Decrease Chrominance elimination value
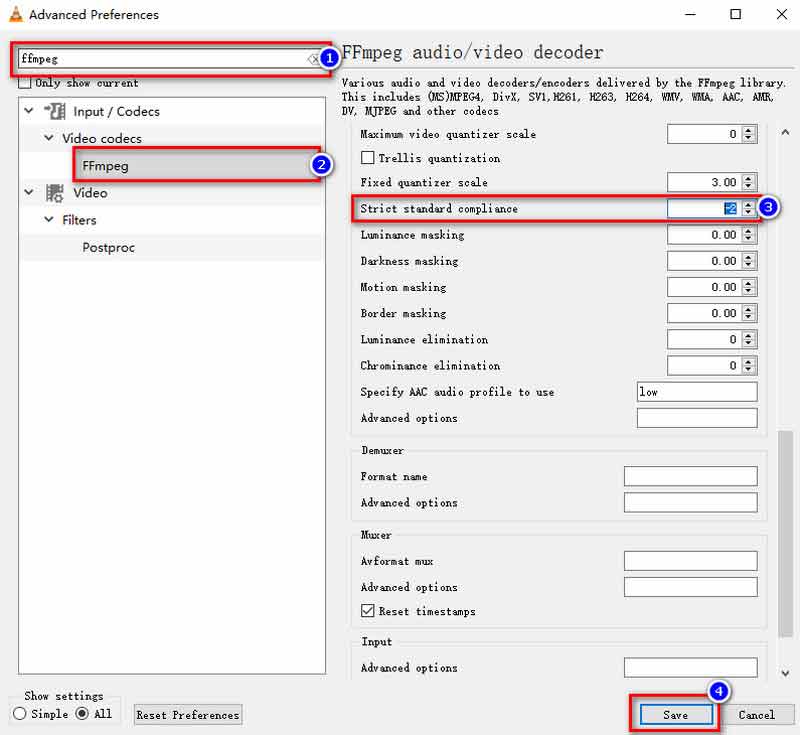This screenshot has height=735, width=800. 748,369
